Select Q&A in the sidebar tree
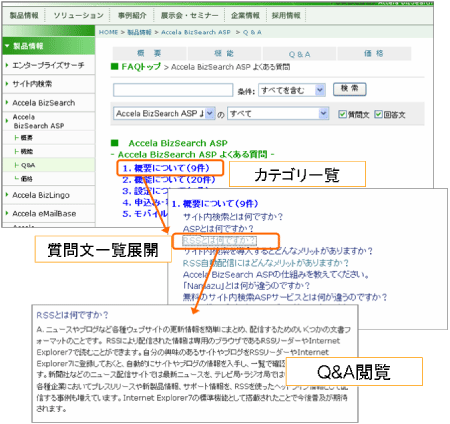The image size is (450, 424). [x=28, y=165]
